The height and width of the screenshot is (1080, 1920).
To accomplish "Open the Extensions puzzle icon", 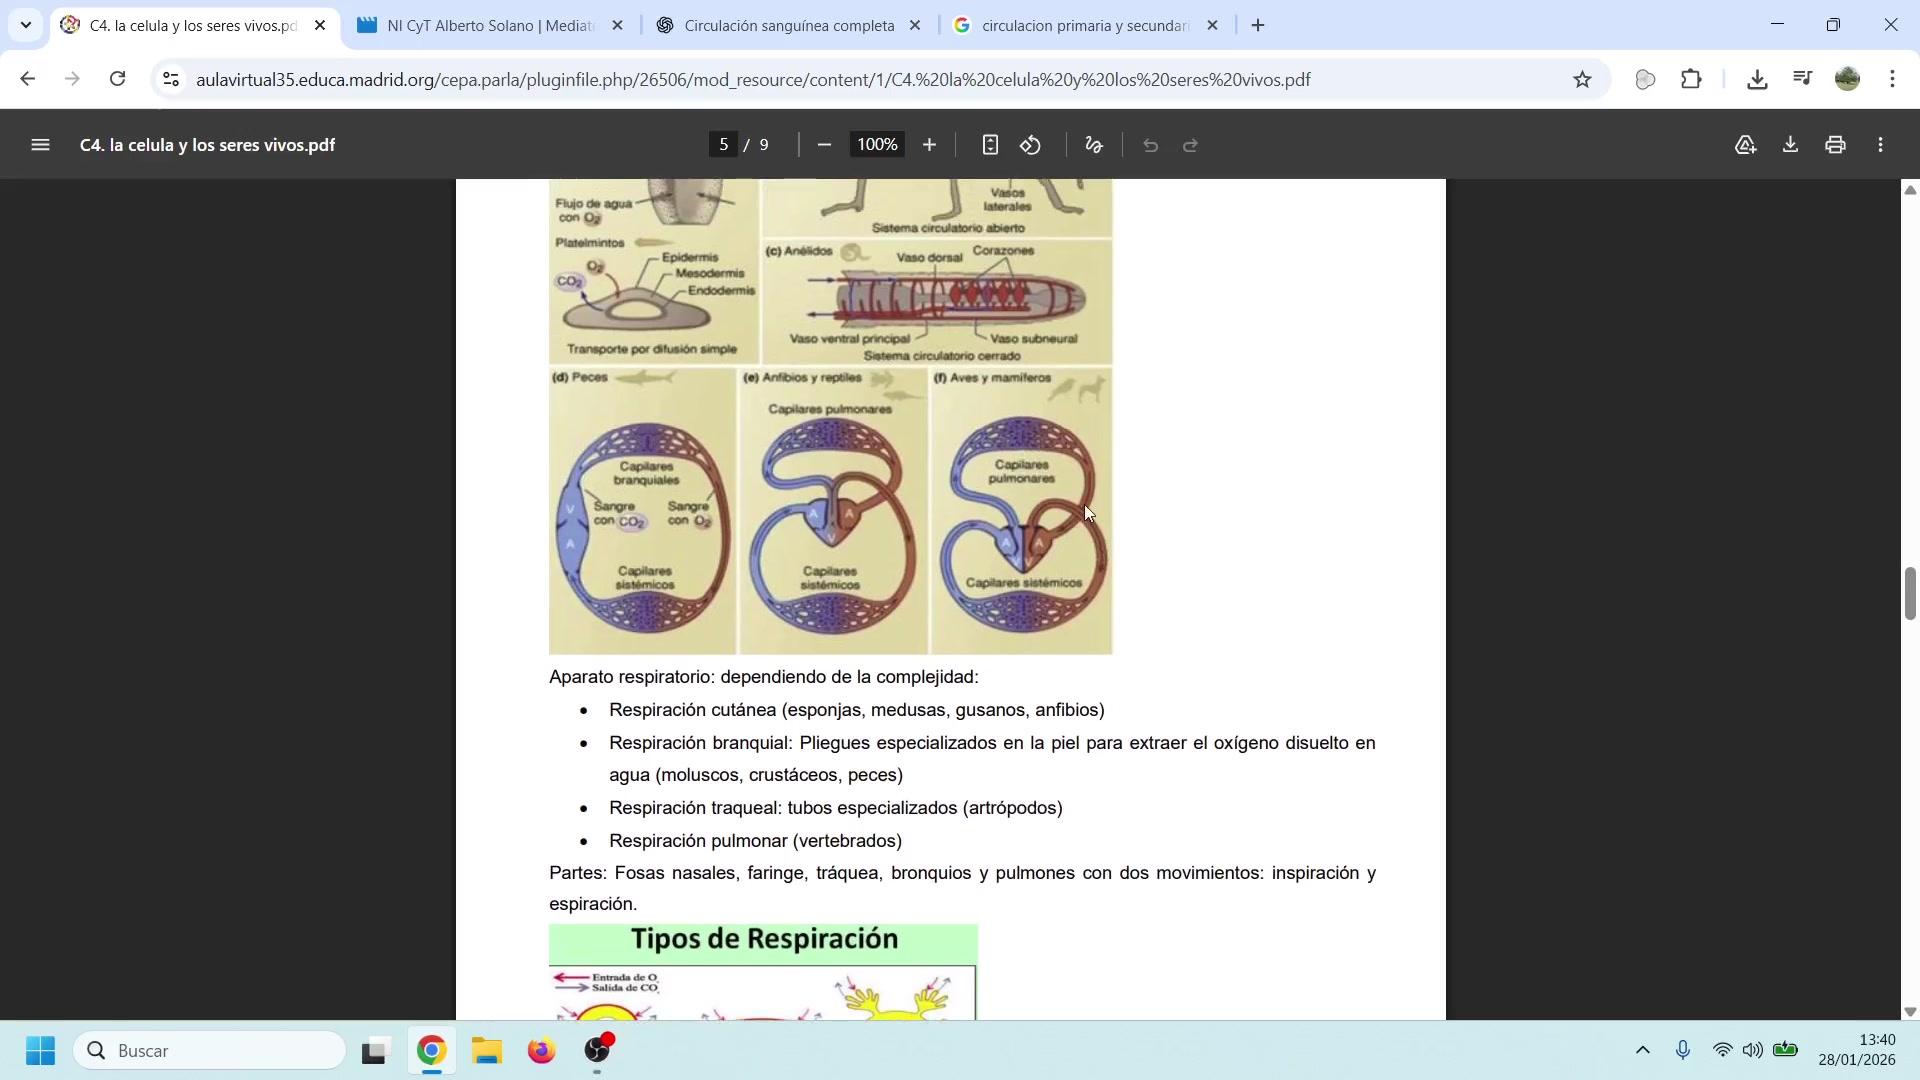I will coord(1691,79).
